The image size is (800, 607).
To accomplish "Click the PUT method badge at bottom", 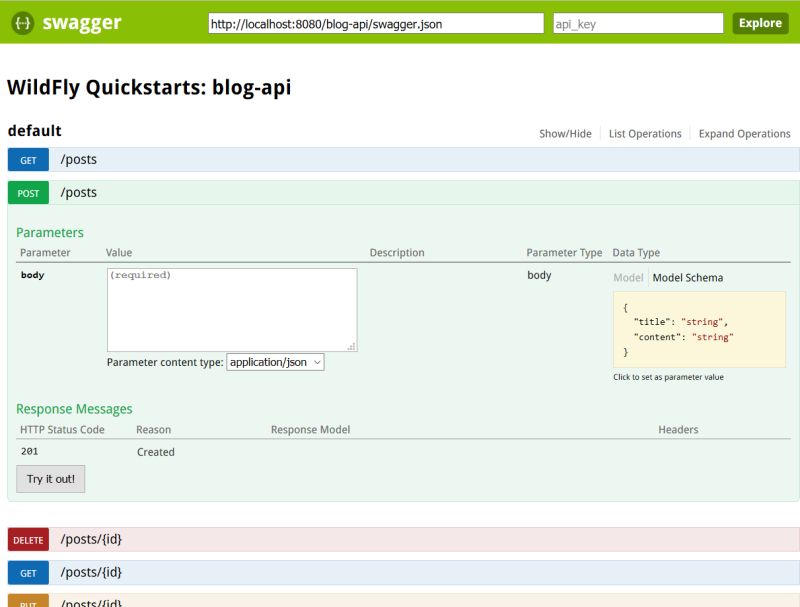I will (27, 603).
